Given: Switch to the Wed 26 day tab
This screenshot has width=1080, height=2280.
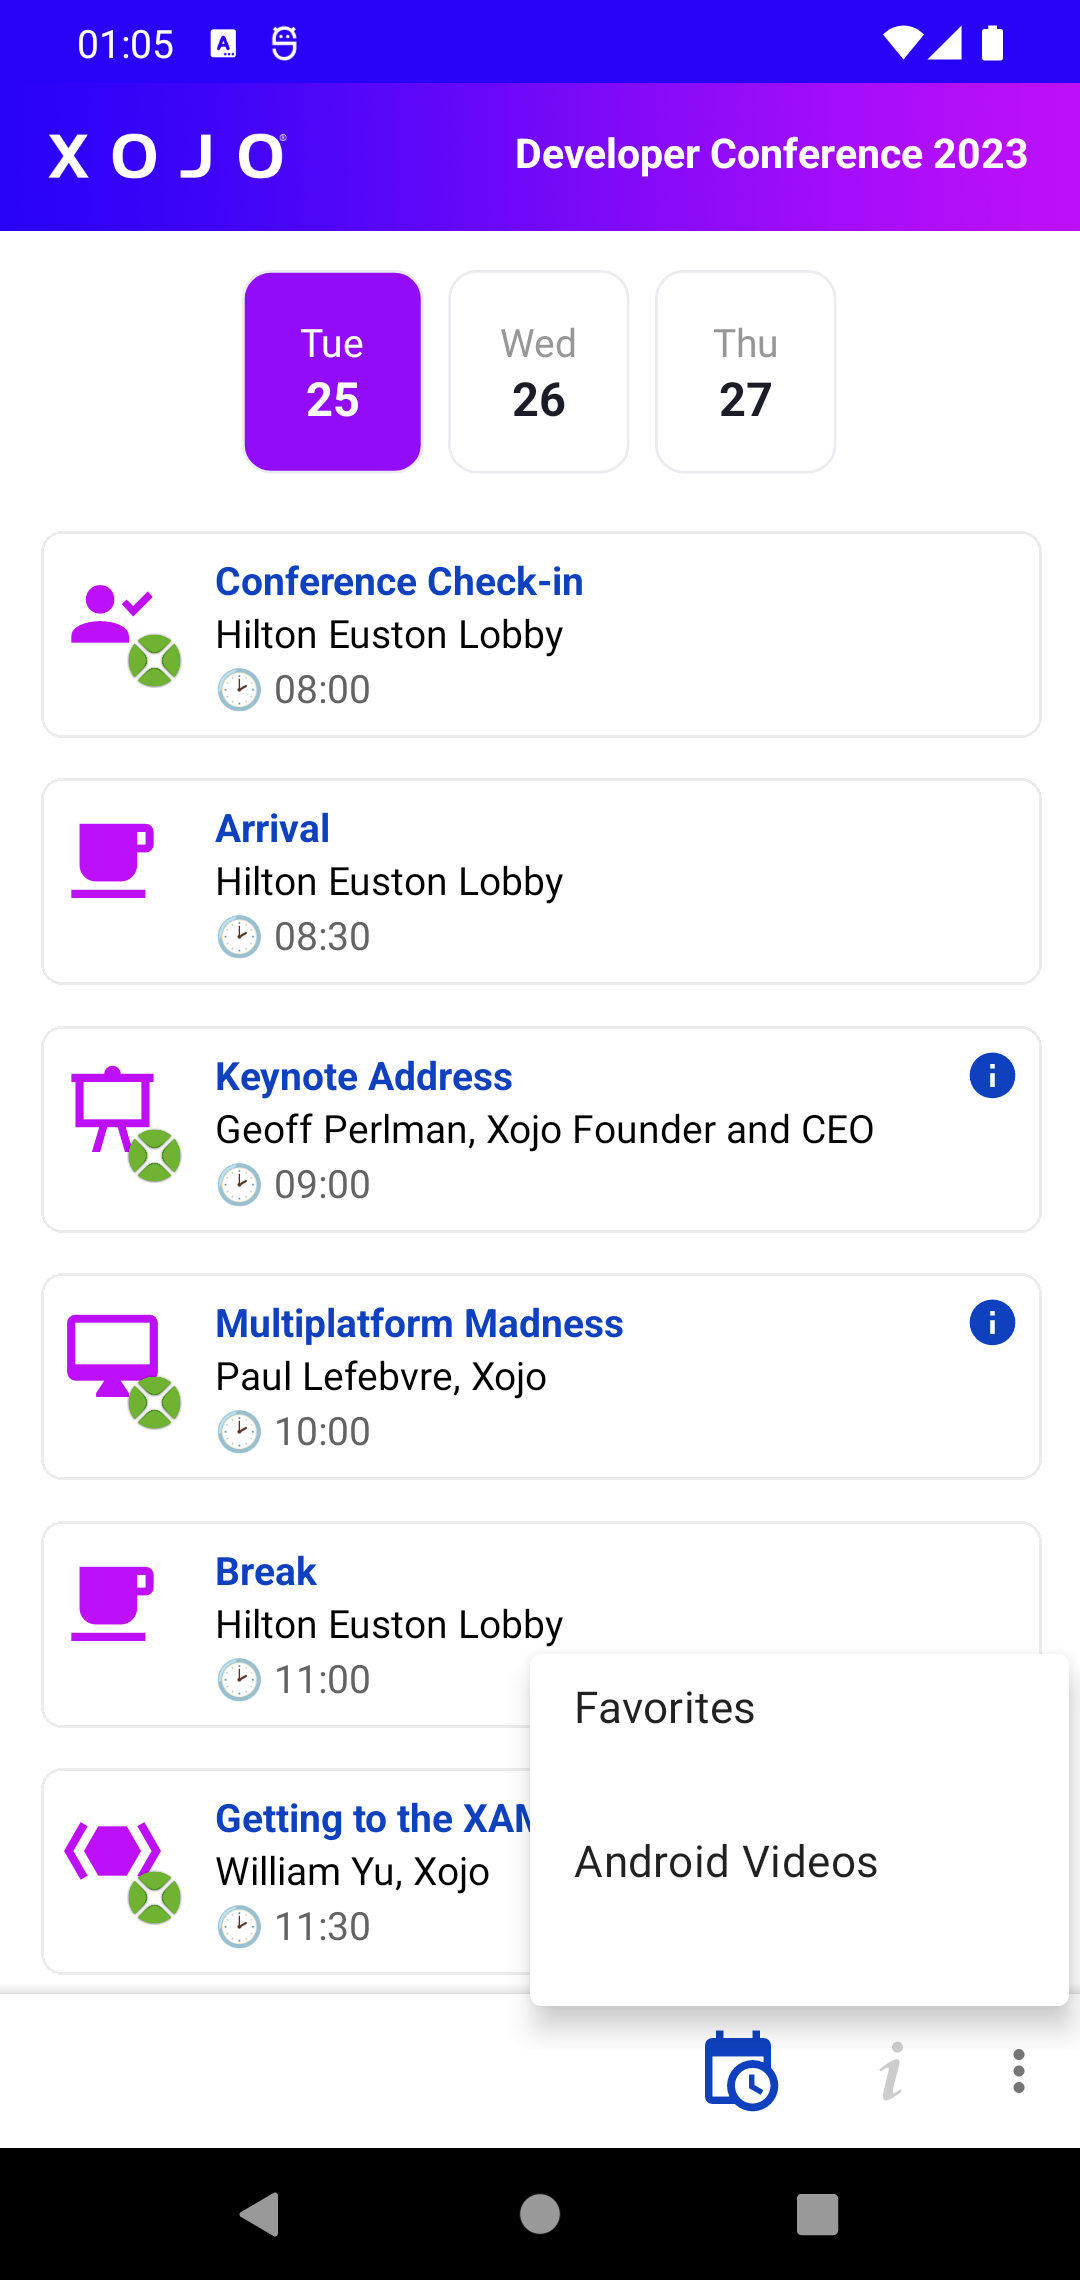Looking at the screenshot, I should click(539, 372).
